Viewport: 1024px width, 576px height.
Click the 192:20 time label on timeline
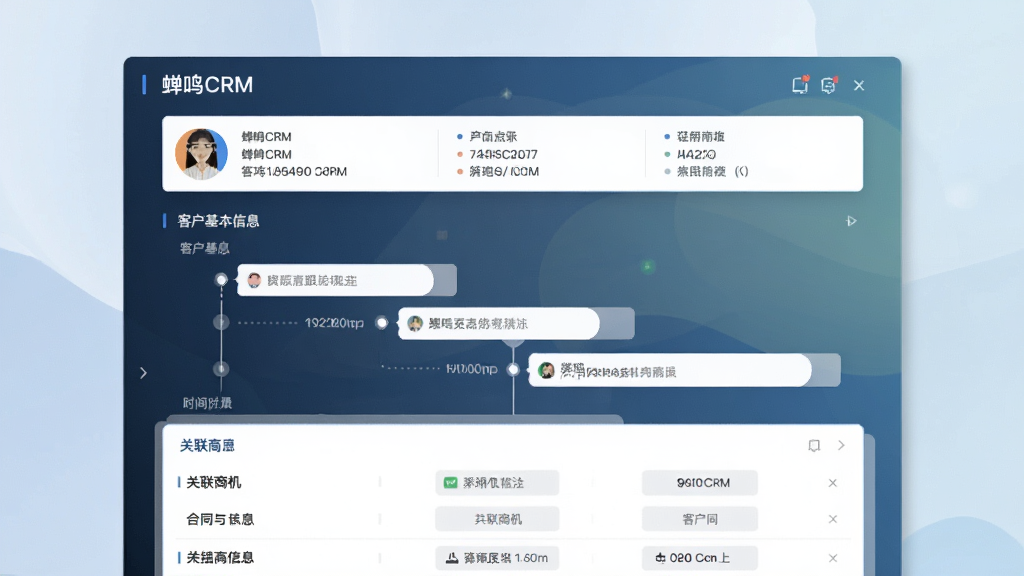click(x=334, y=323)
